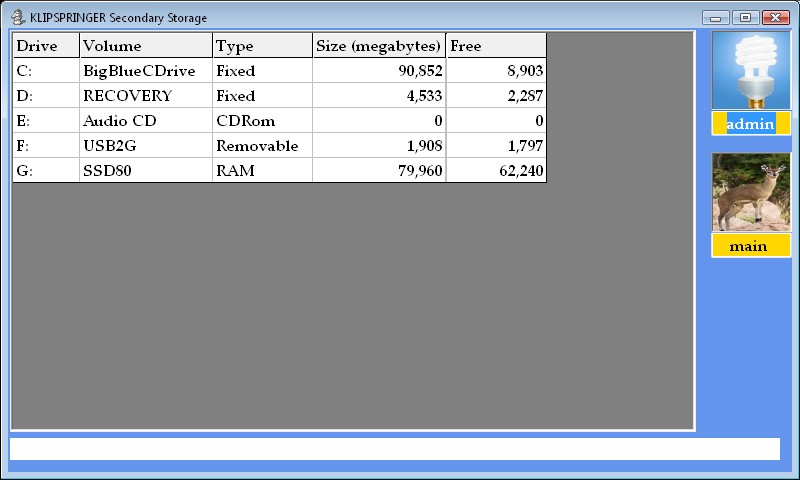800x480 pixels.
Task: Click the Free column header
Action: pyautogui.click(x=496, y=46)
